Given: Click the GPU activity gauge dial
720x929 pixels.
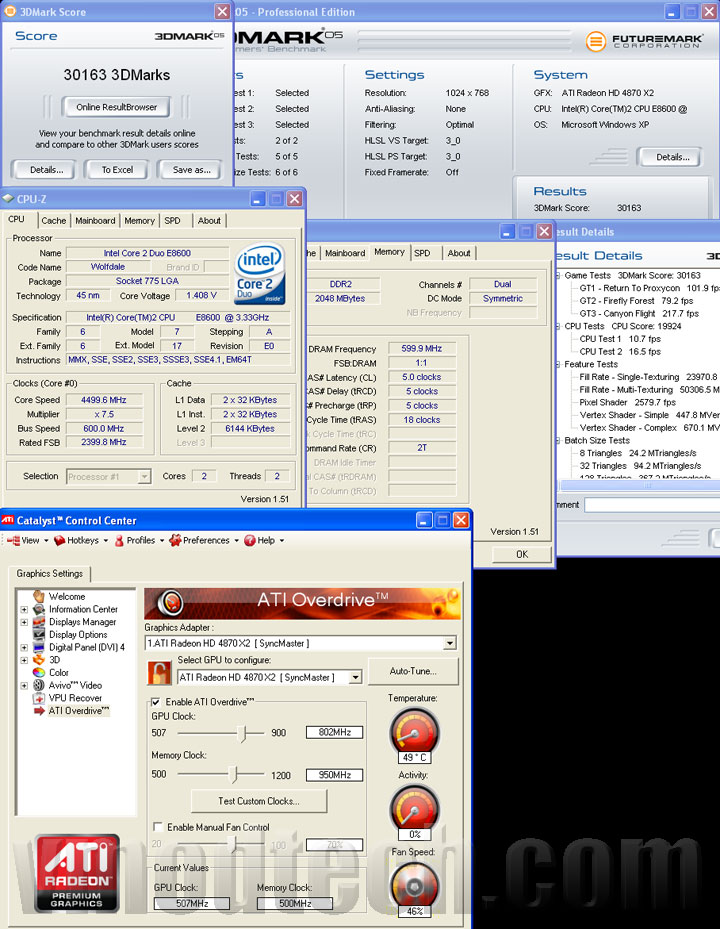Looking at the screenshot, I should 414,808.
